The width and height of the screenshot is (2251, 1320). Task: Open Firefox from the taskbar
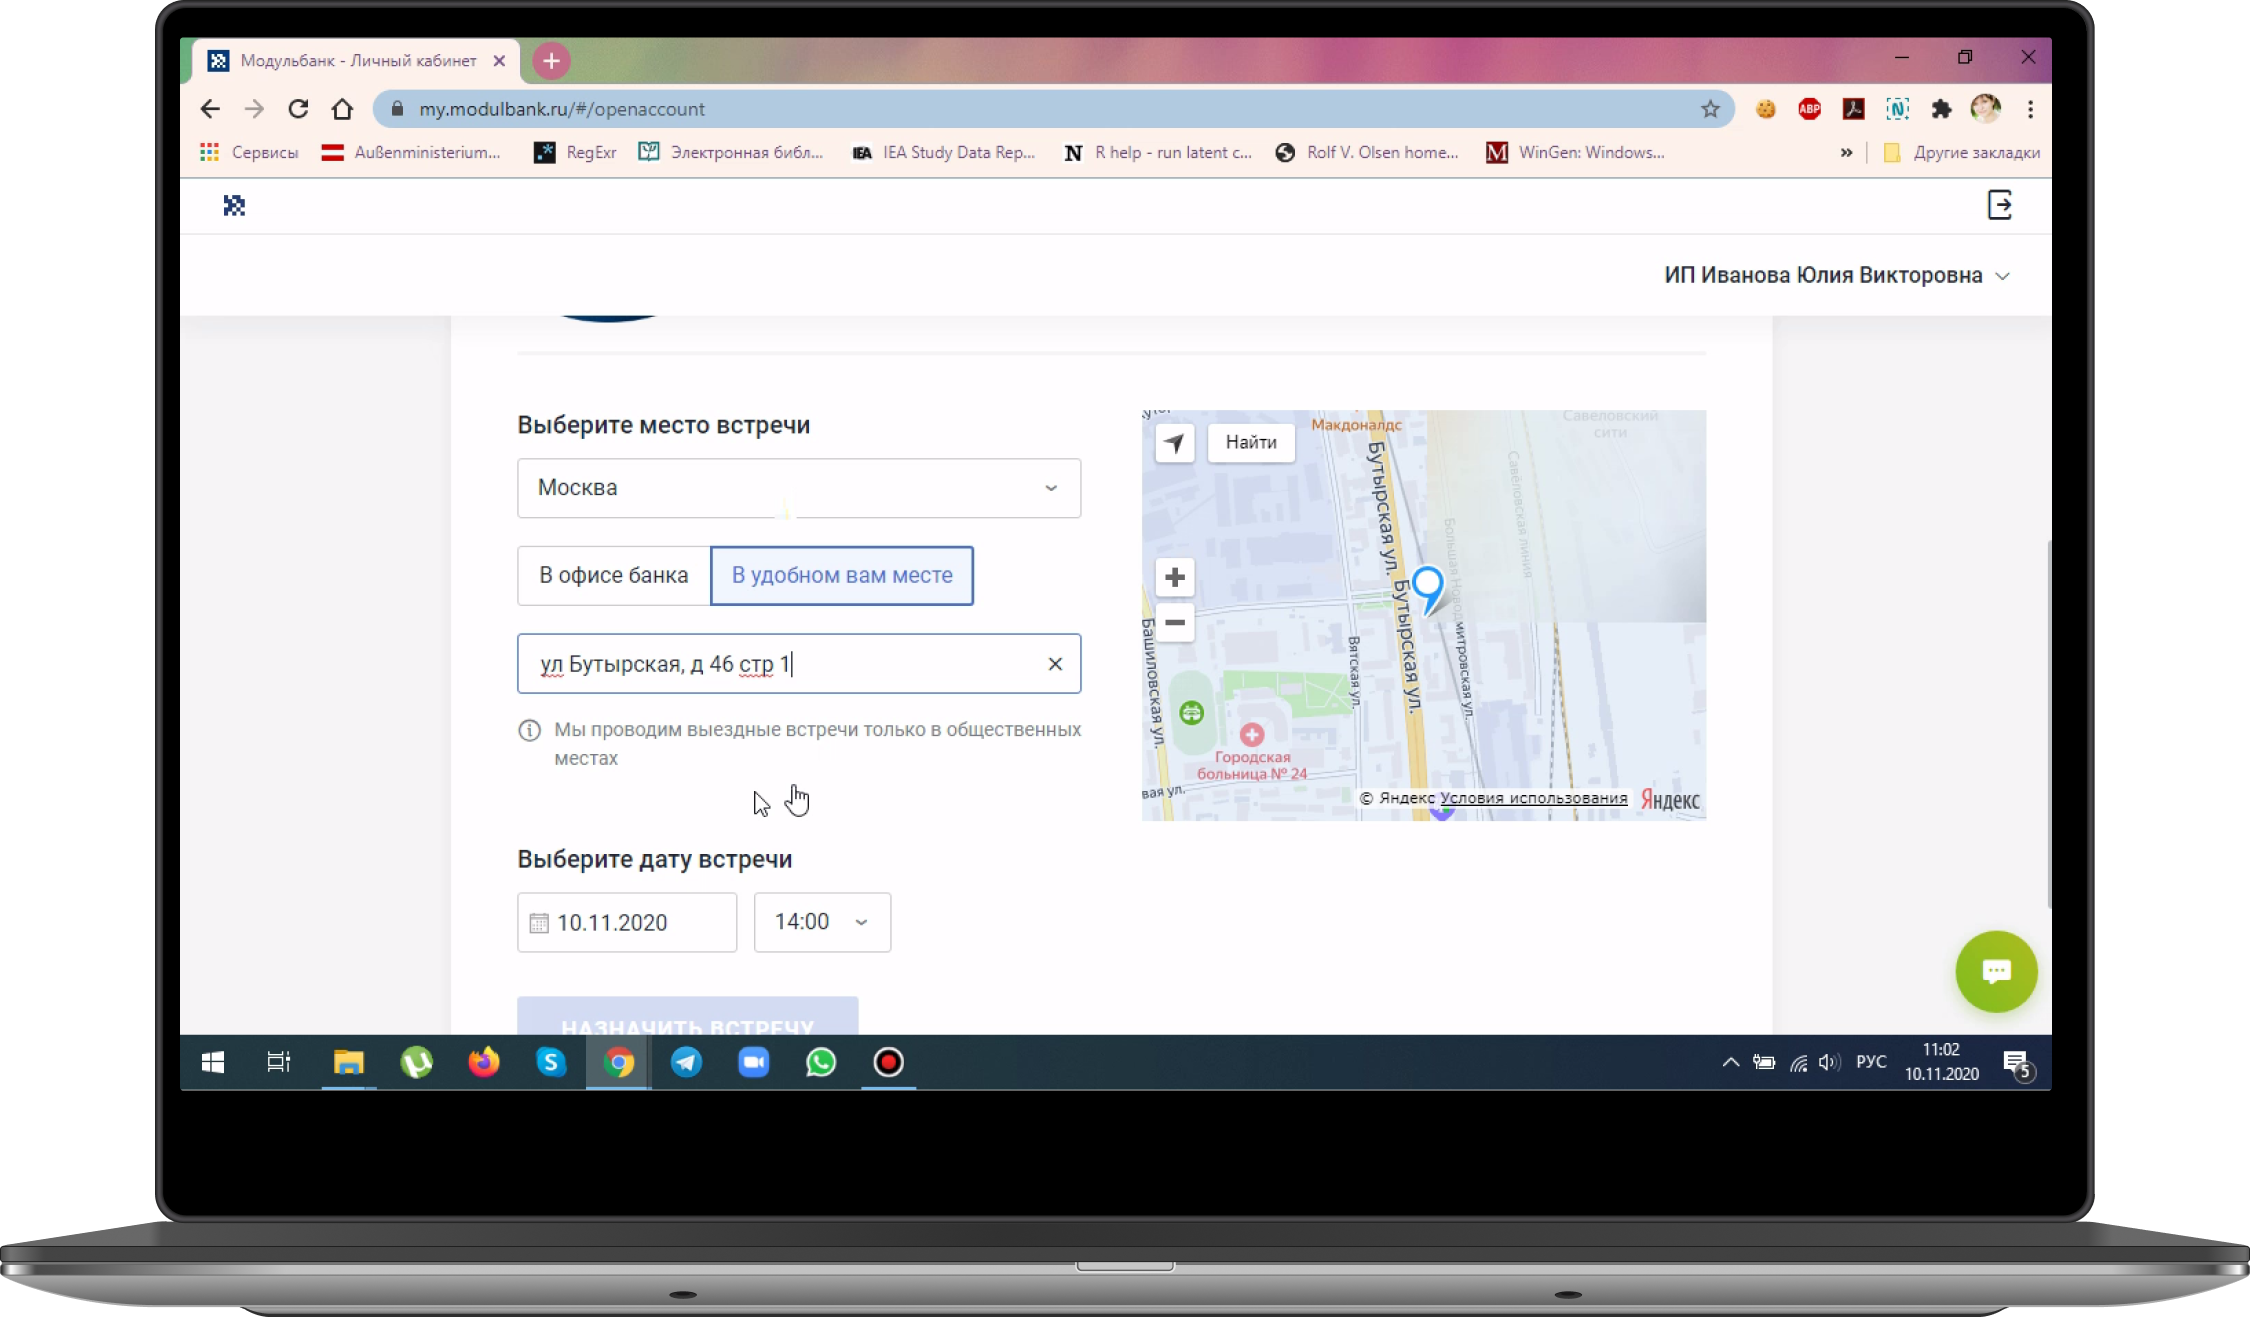click(484, 1062)
